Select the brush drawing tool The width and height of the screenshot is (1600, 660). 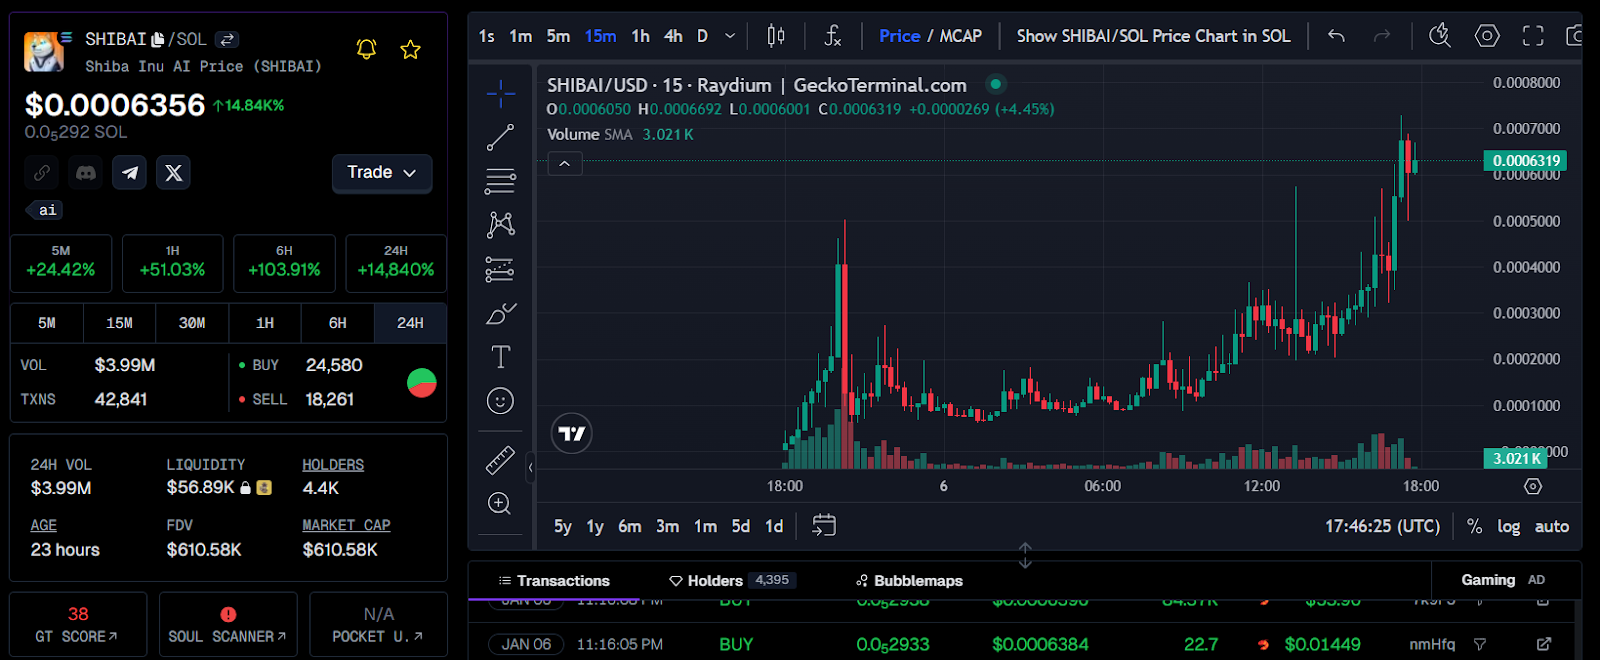(500, 313)
